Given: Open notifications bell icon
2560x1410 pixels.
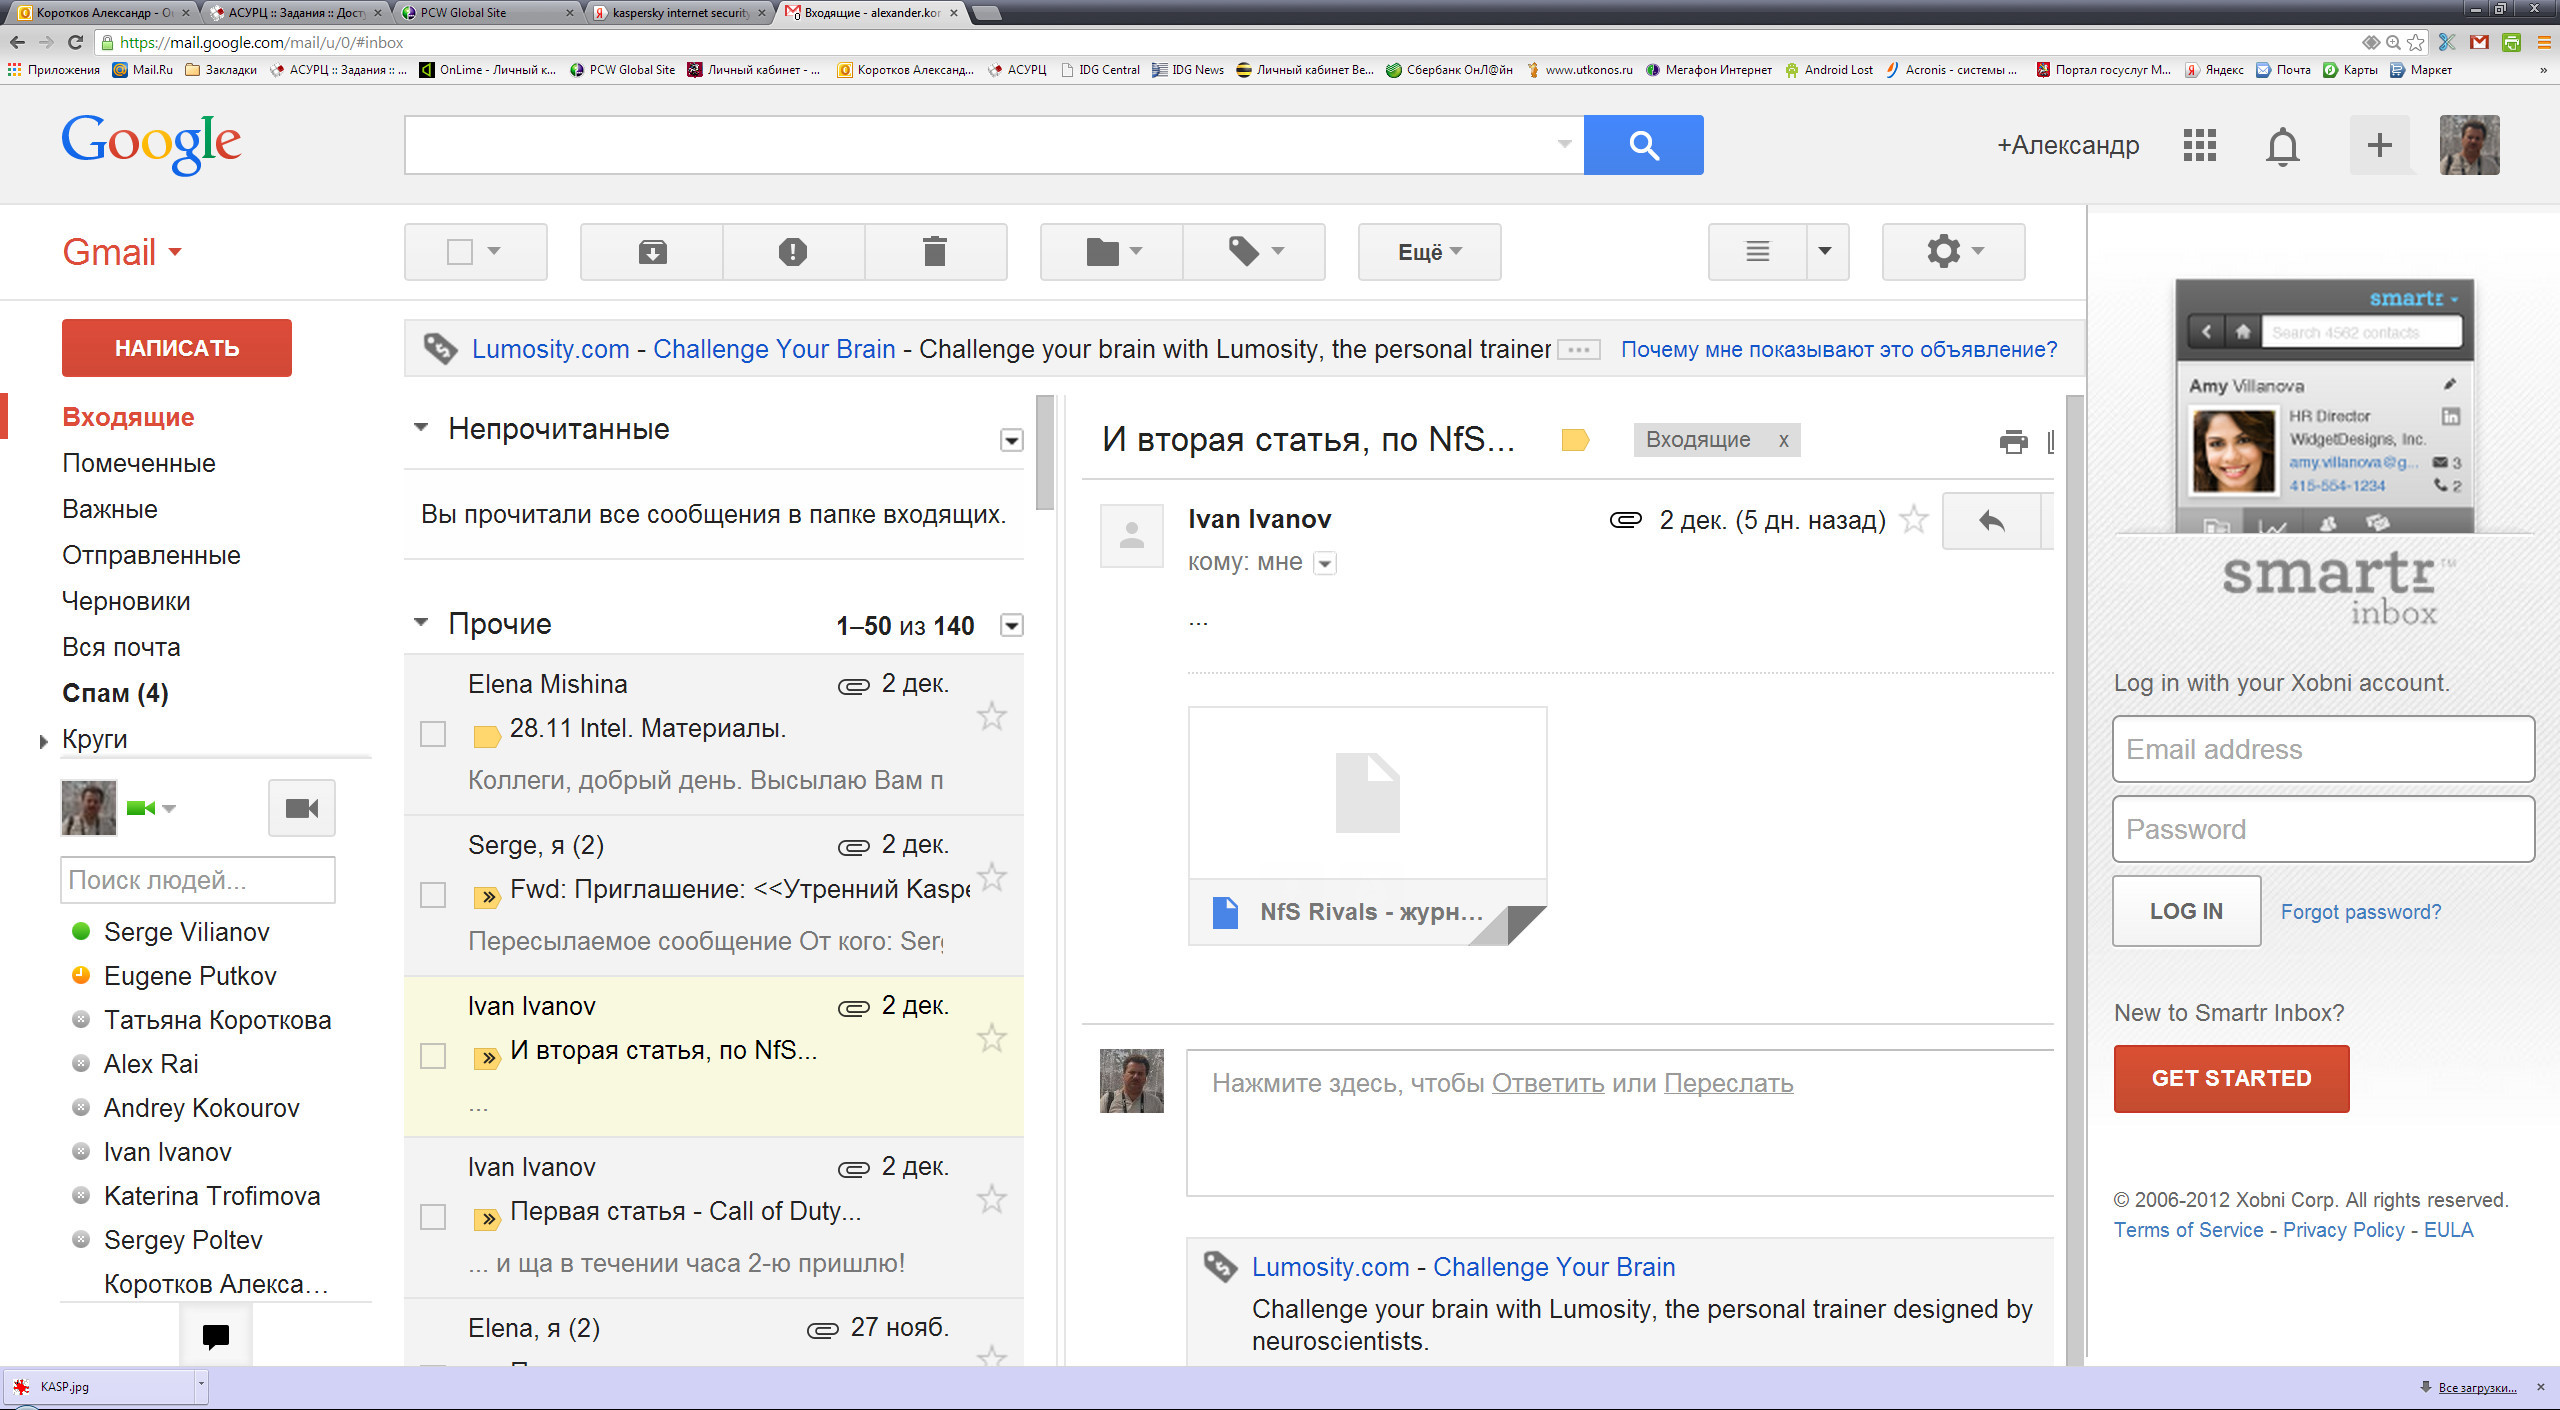Looking at the screenshot, I should tap(2282, 146).
